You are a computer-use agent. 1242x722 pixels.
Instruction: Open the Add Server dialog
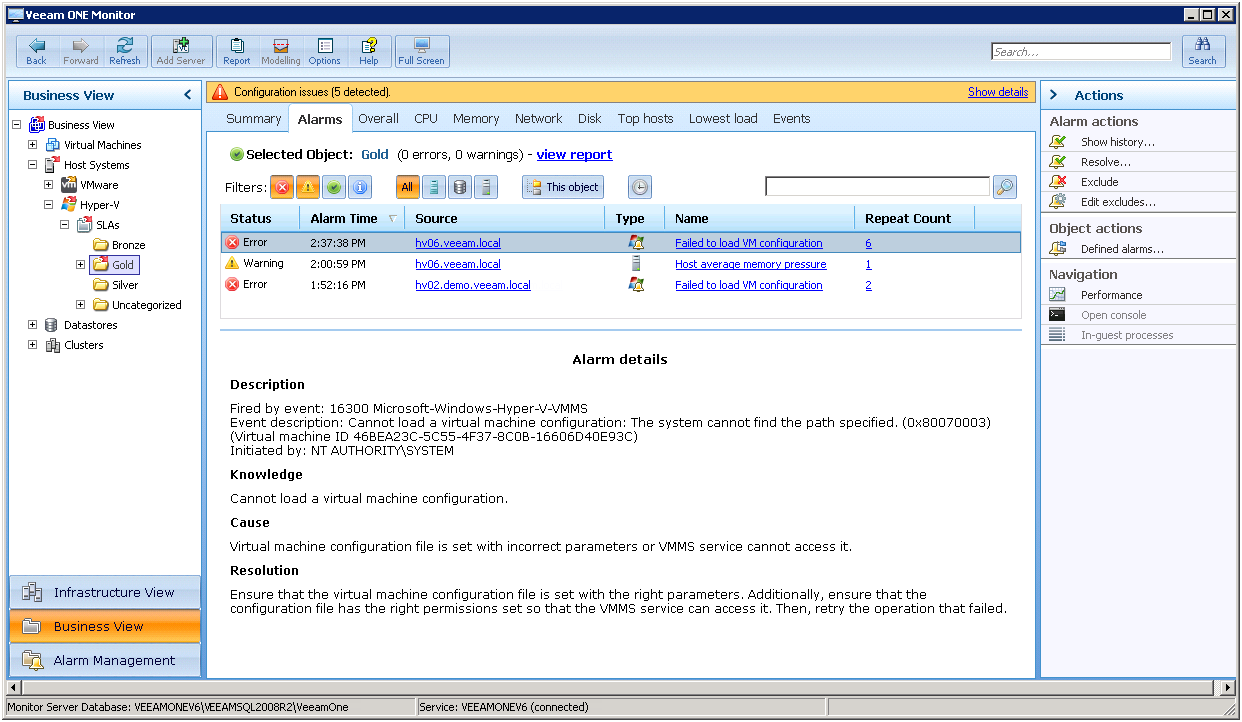[x=181, y=52]
